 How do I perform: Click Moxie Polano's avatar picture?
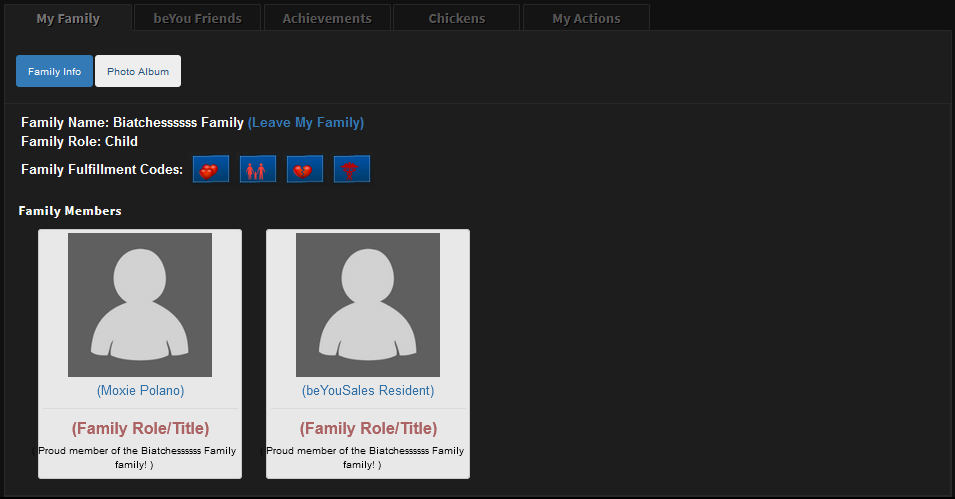tap(140, 305)
